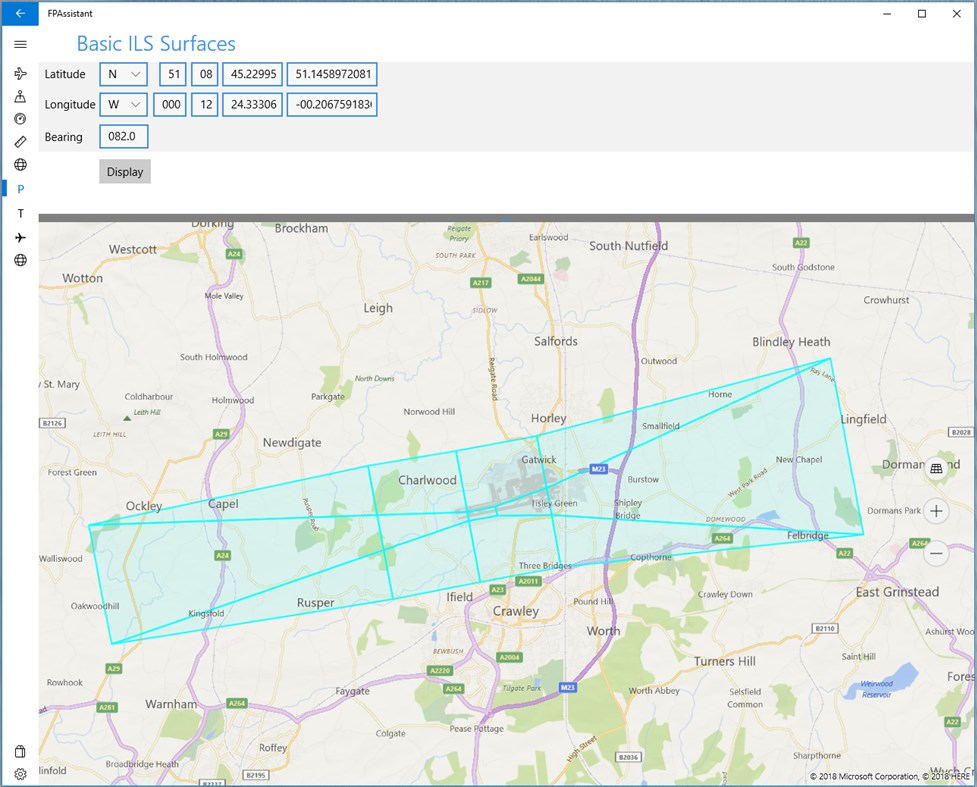Open the lower globe sidebar icon
Viewport: 977px width, 787px height.
[x=20, y=260]
